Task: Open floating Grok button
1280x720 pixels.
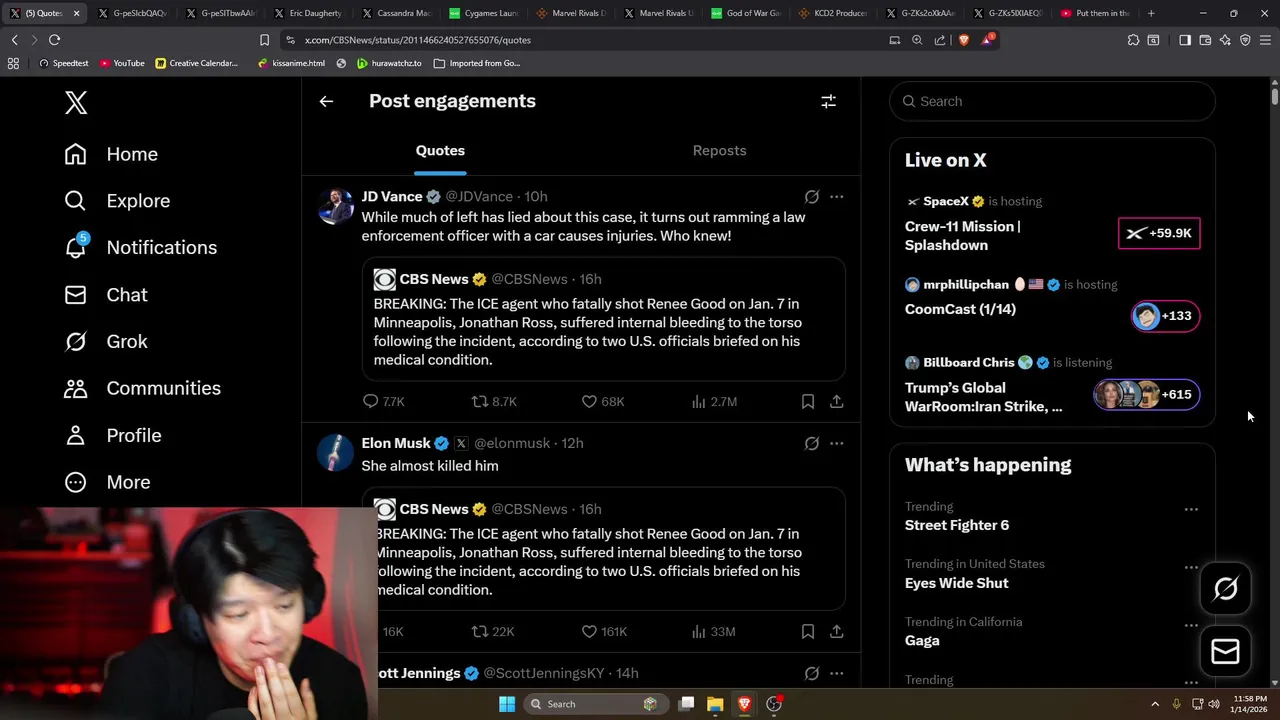Action: [x=1226, y=589]
